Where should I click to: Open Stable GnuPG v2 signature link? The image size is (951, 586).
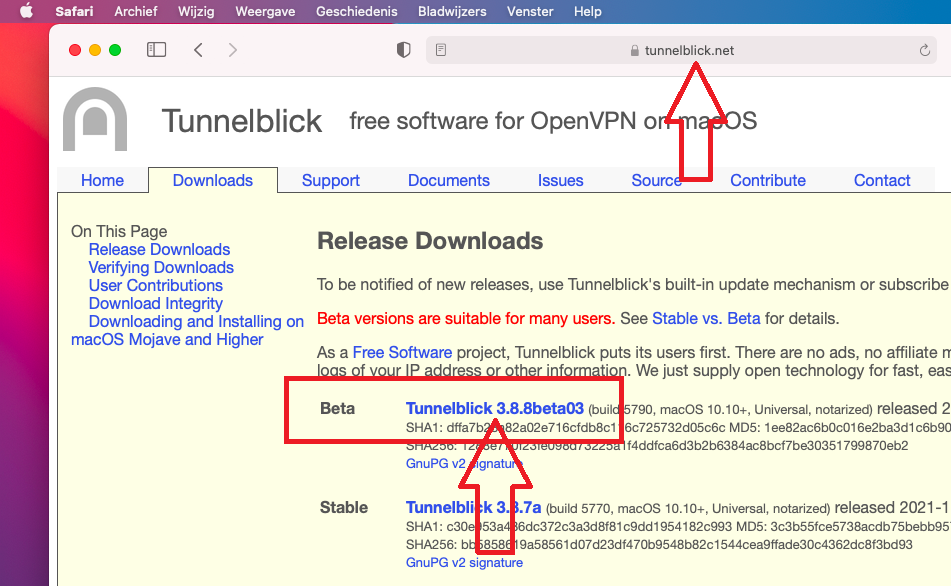464,562
